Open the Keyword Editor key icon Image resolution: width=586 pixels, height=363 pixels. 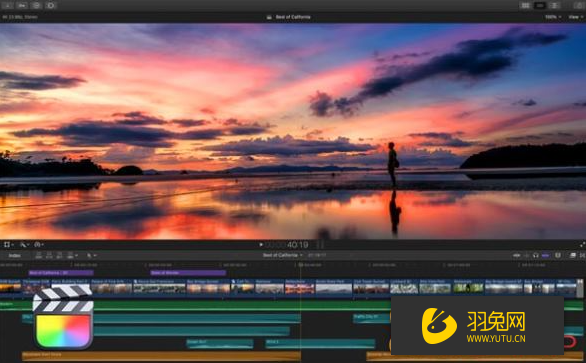coord(22,5)
